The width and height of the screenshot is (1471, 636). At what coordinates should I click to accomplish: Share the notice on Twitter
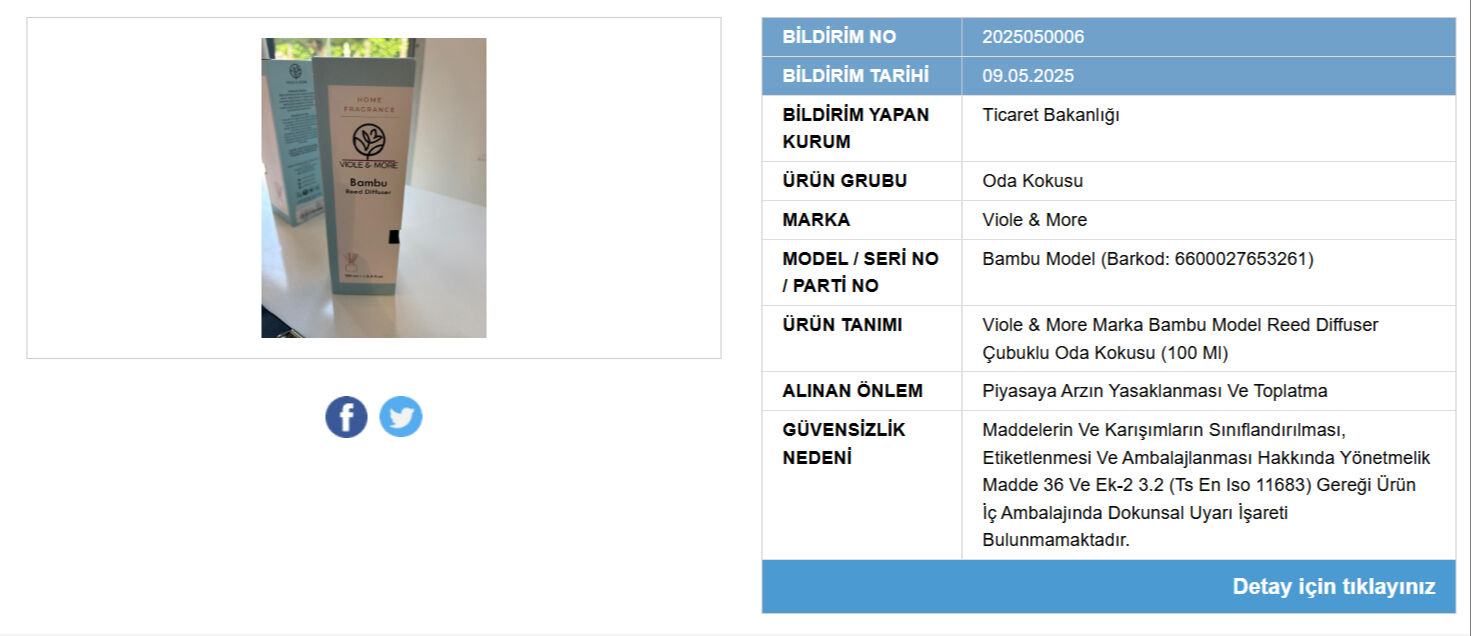coord(401,417)
